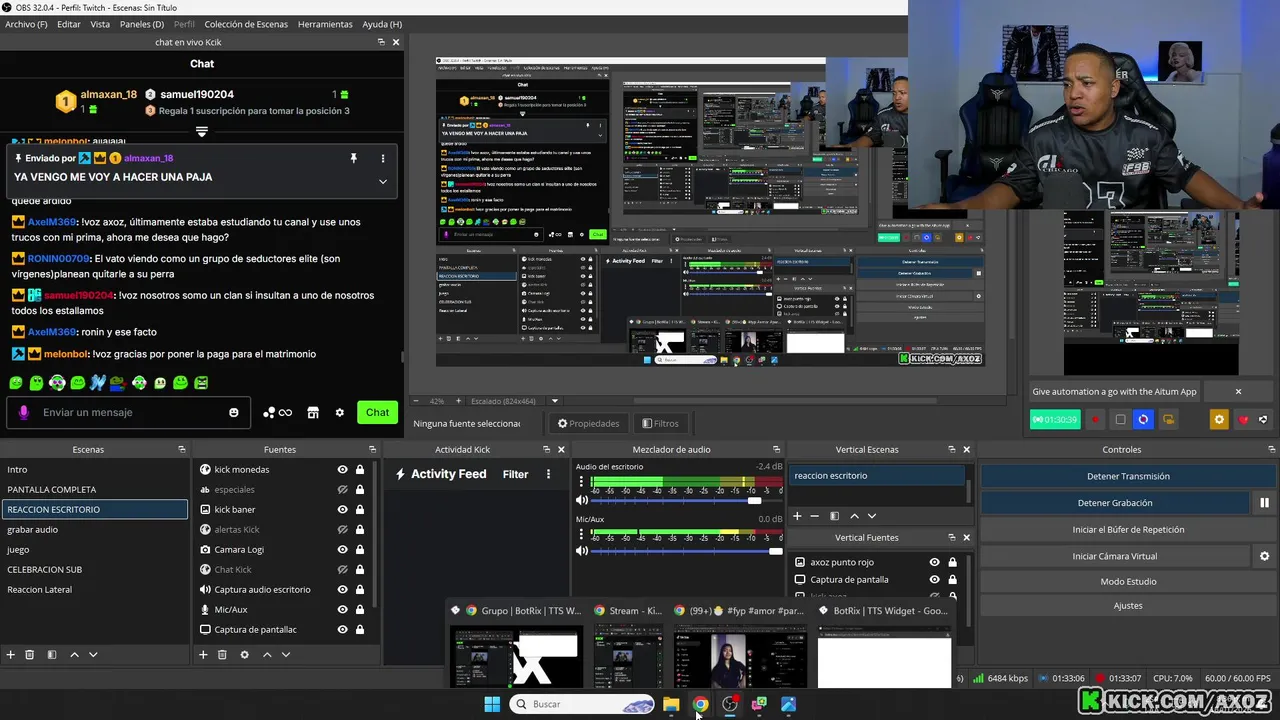Expand the leaderboard arrow below almaxan_18

coord(202,131)
